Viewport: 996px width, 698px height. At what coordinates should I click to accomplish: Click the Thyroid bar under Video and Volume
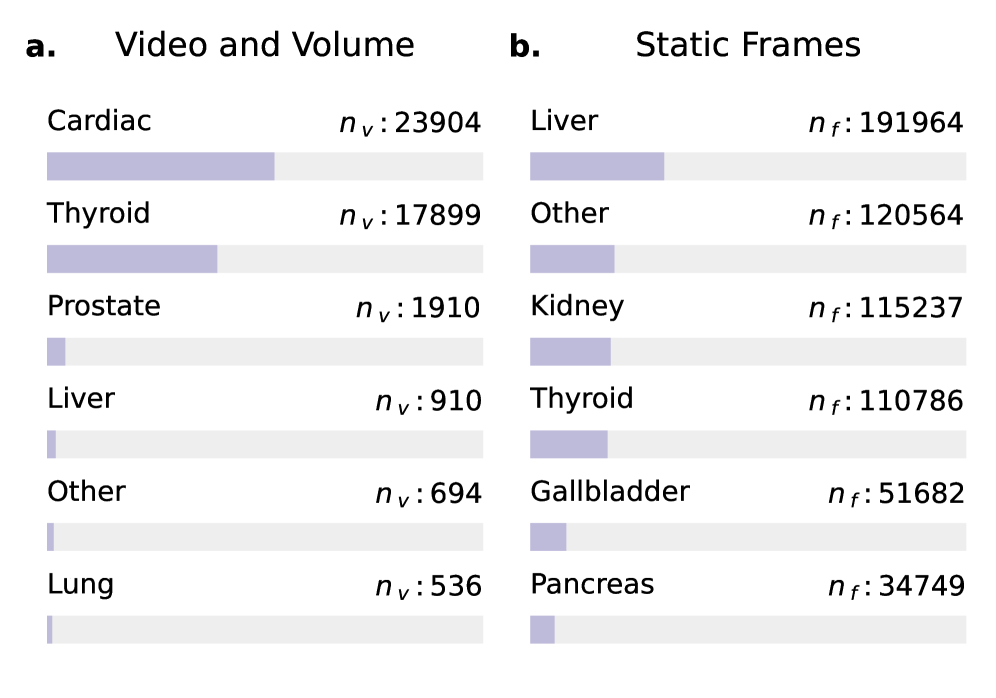[x=264, y=259]
